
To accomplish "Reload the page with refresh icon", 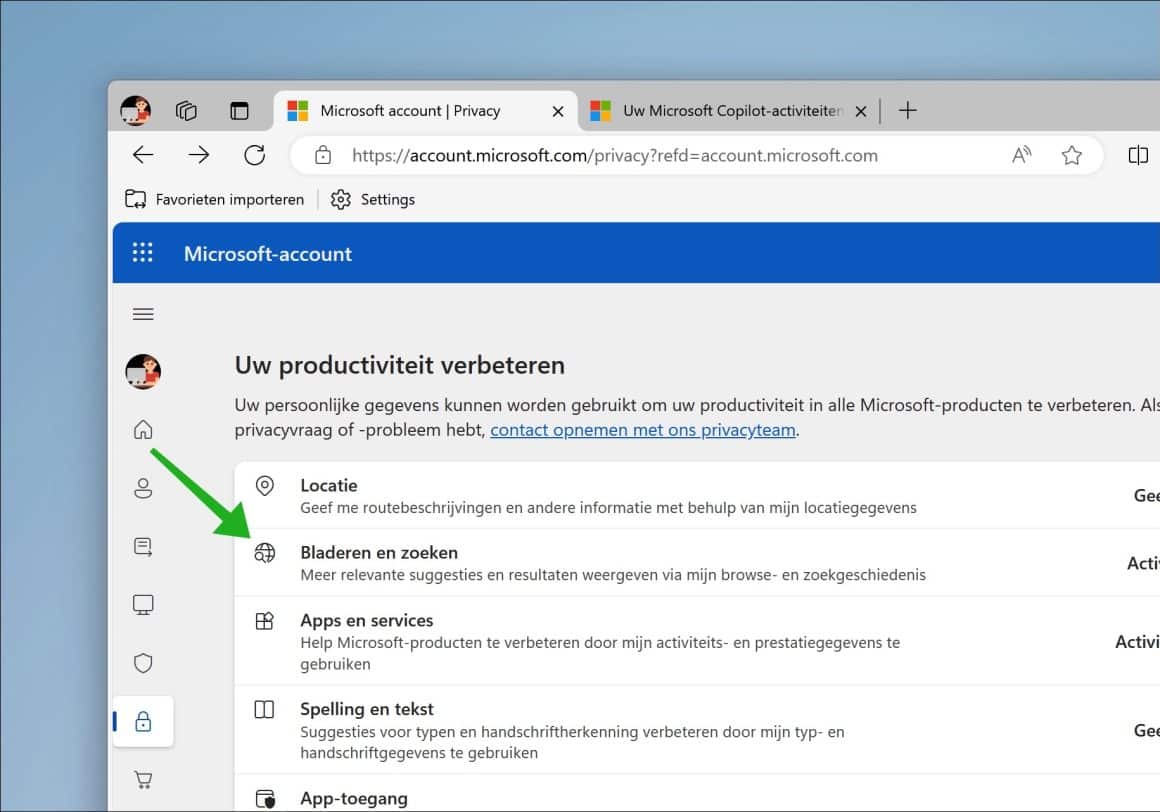I will 254,155.
